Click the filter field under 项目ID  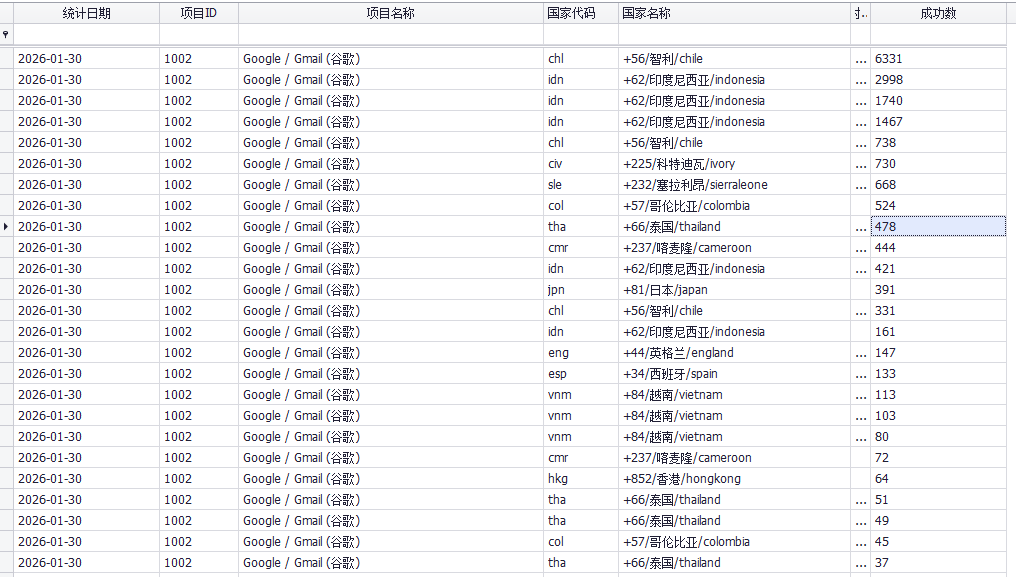click(199, 34)
